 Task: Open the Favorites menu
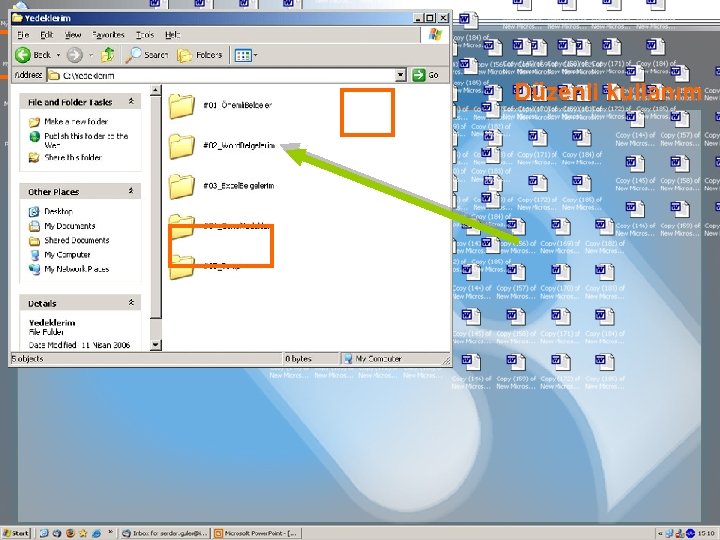click(108, 35)
